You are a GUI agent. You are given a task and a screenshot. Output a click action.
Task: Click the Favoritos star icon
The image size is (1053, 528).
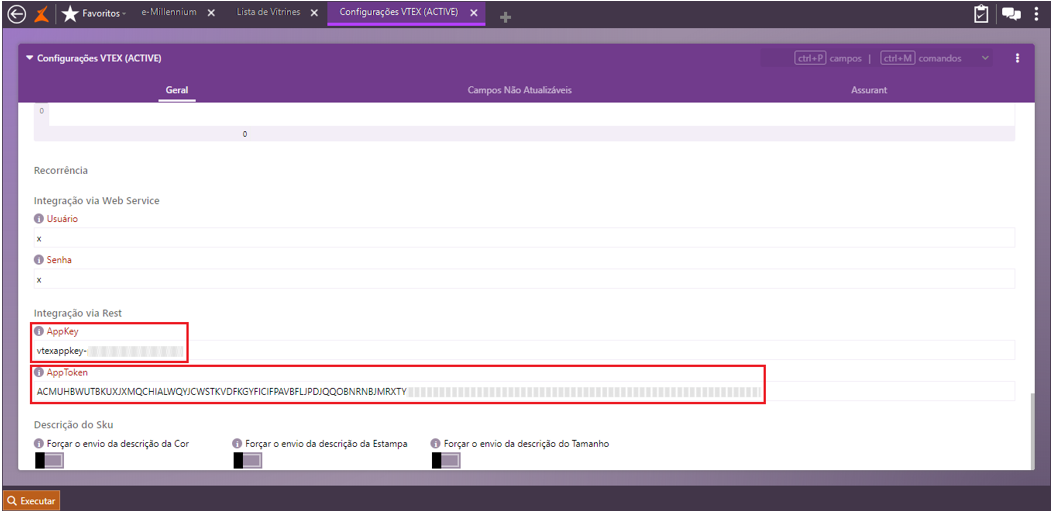pos(69,13)
